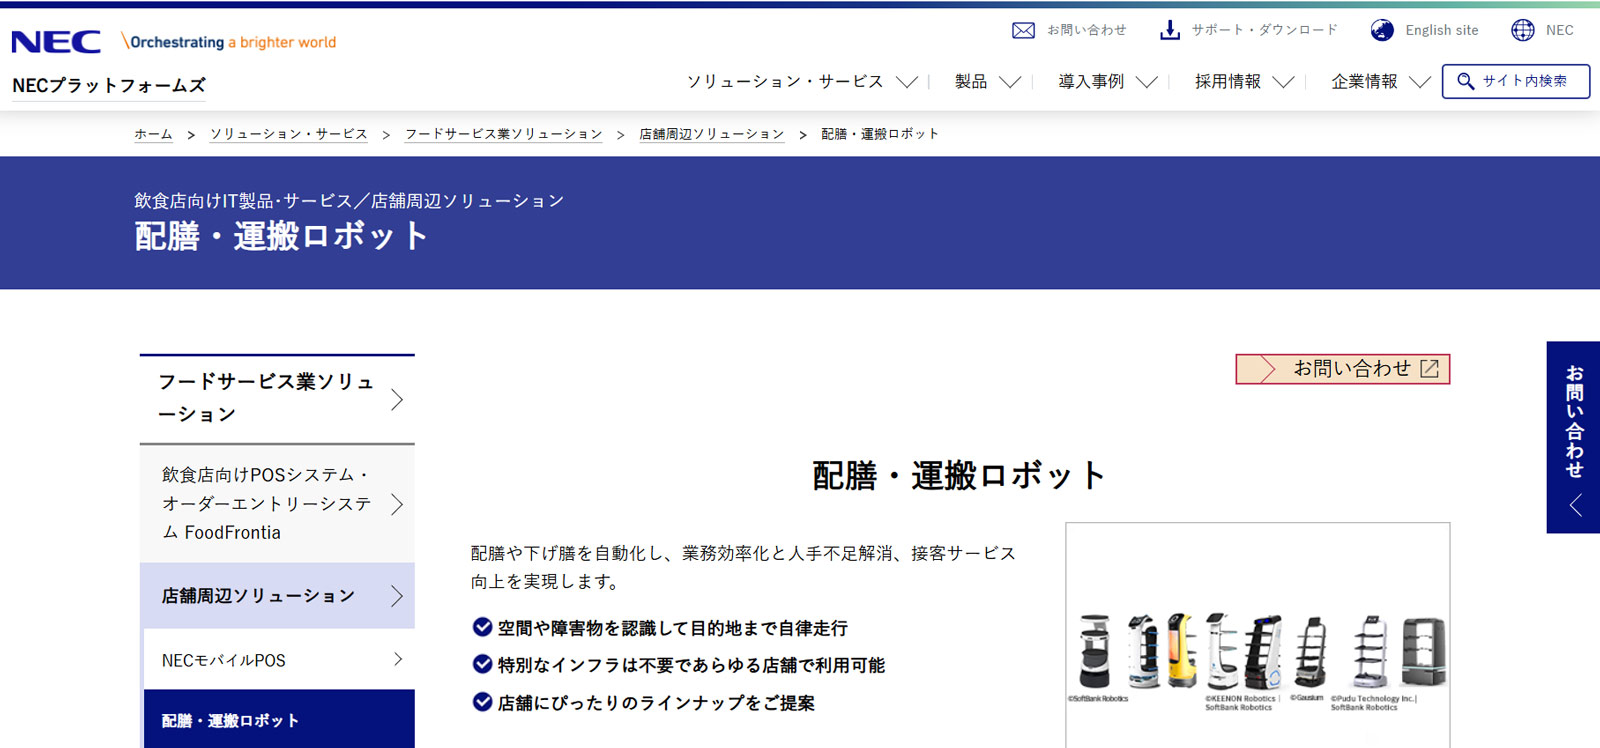
Task: Click 店舗にぴったりのラインナップ bullet text
Action: click(656, 703)
